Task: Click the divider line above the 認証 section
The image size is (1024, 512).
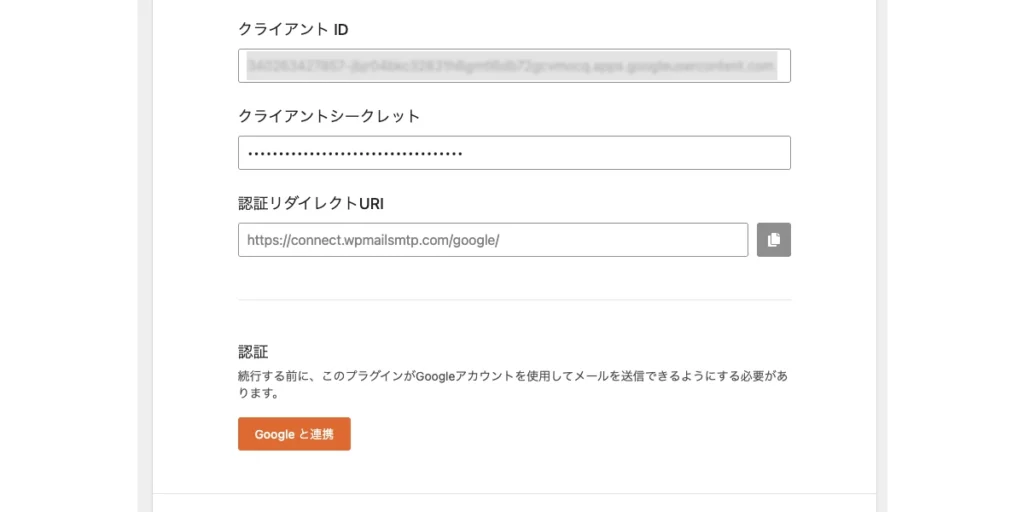Action: pos(514,299)
